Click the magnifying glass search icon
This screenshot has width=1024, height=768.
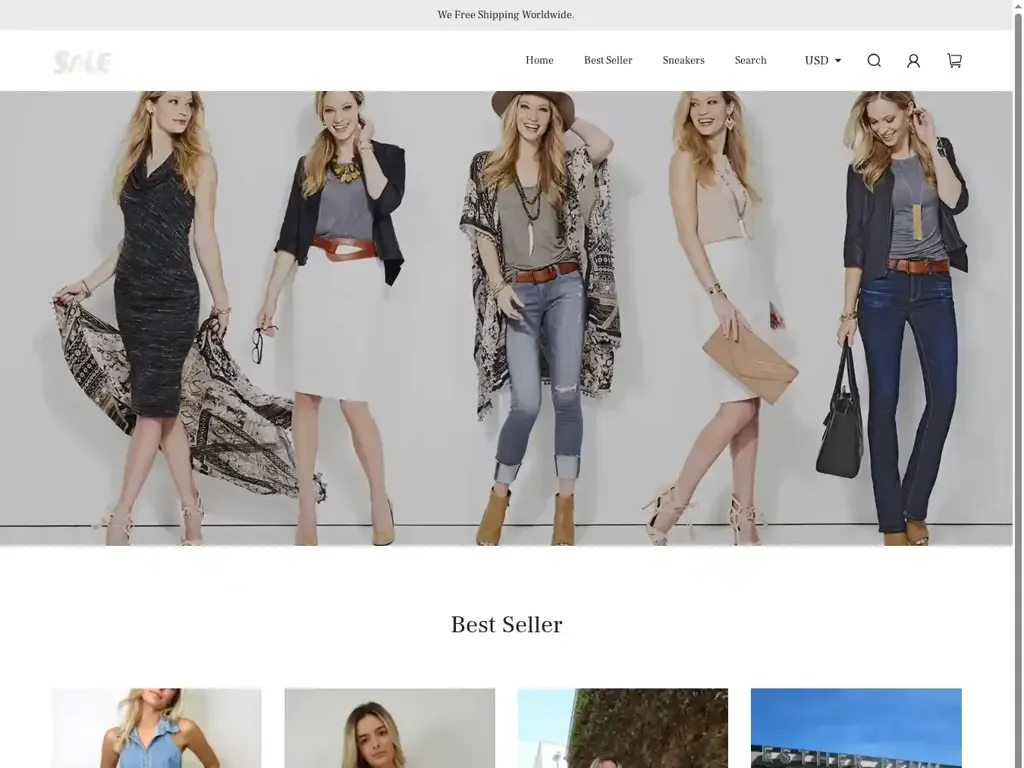pos(874,61)
